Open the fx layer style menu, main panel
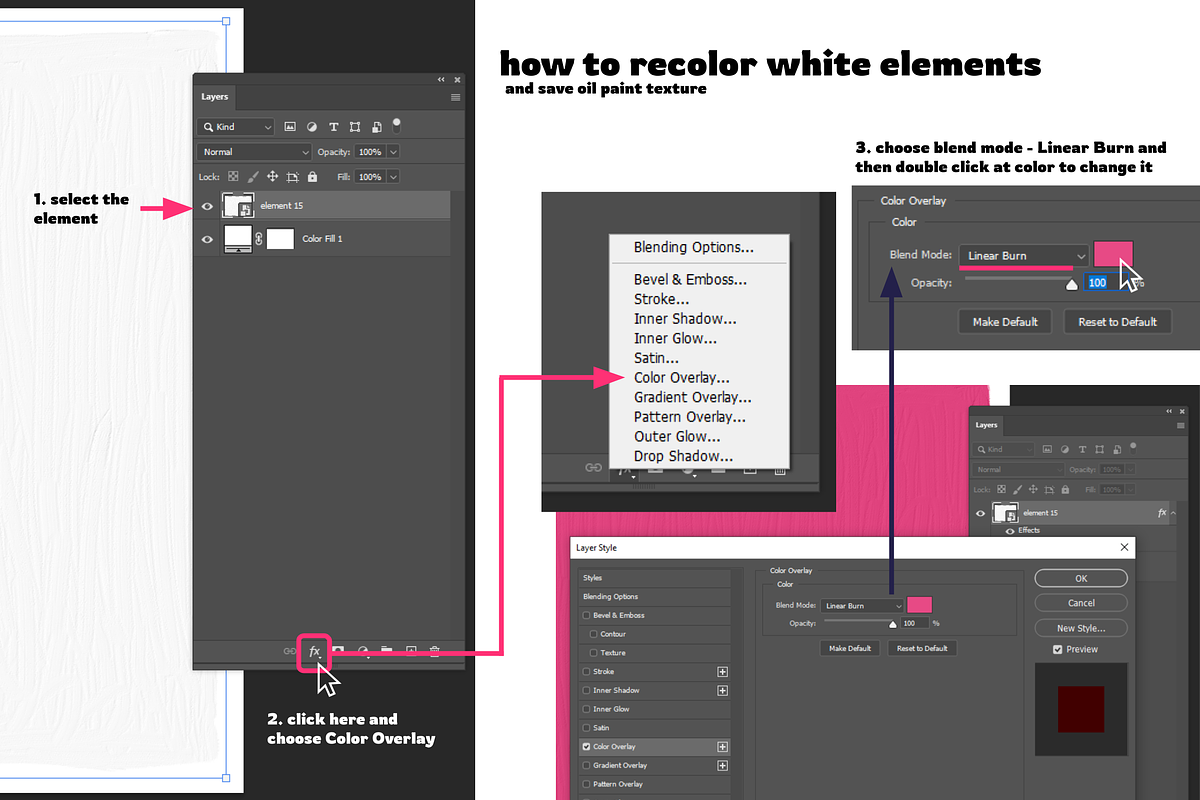 [x=314, y=651]
